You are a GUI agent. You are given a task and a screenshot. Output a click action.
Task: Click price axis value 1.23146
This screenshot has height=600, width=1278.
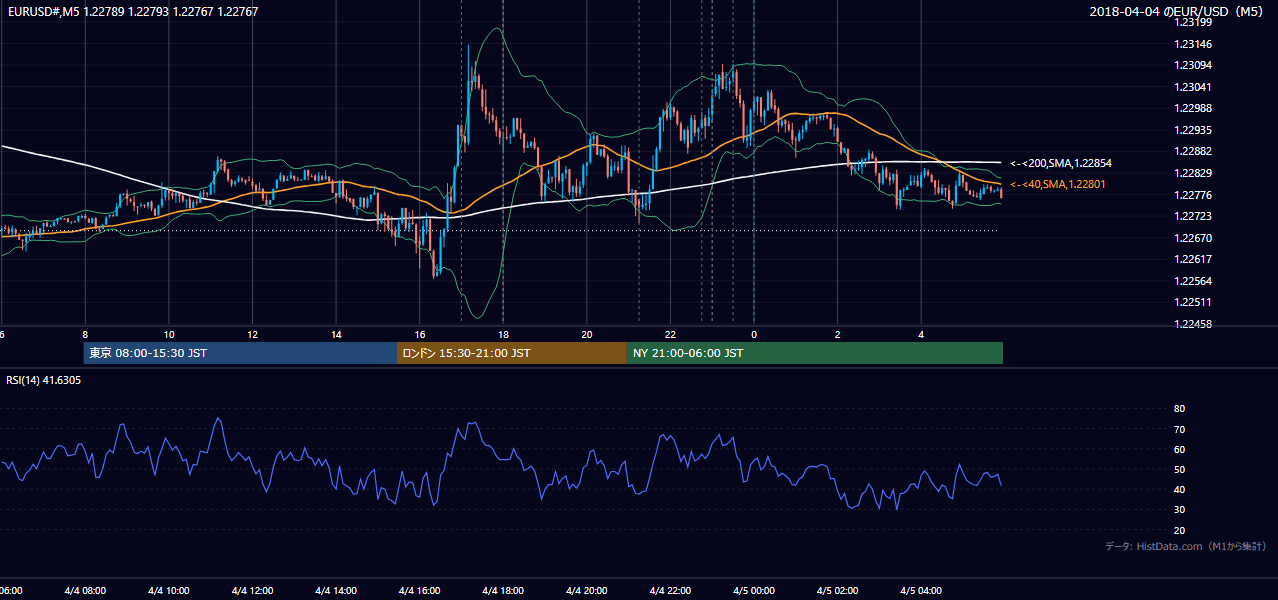point(1194,44)
